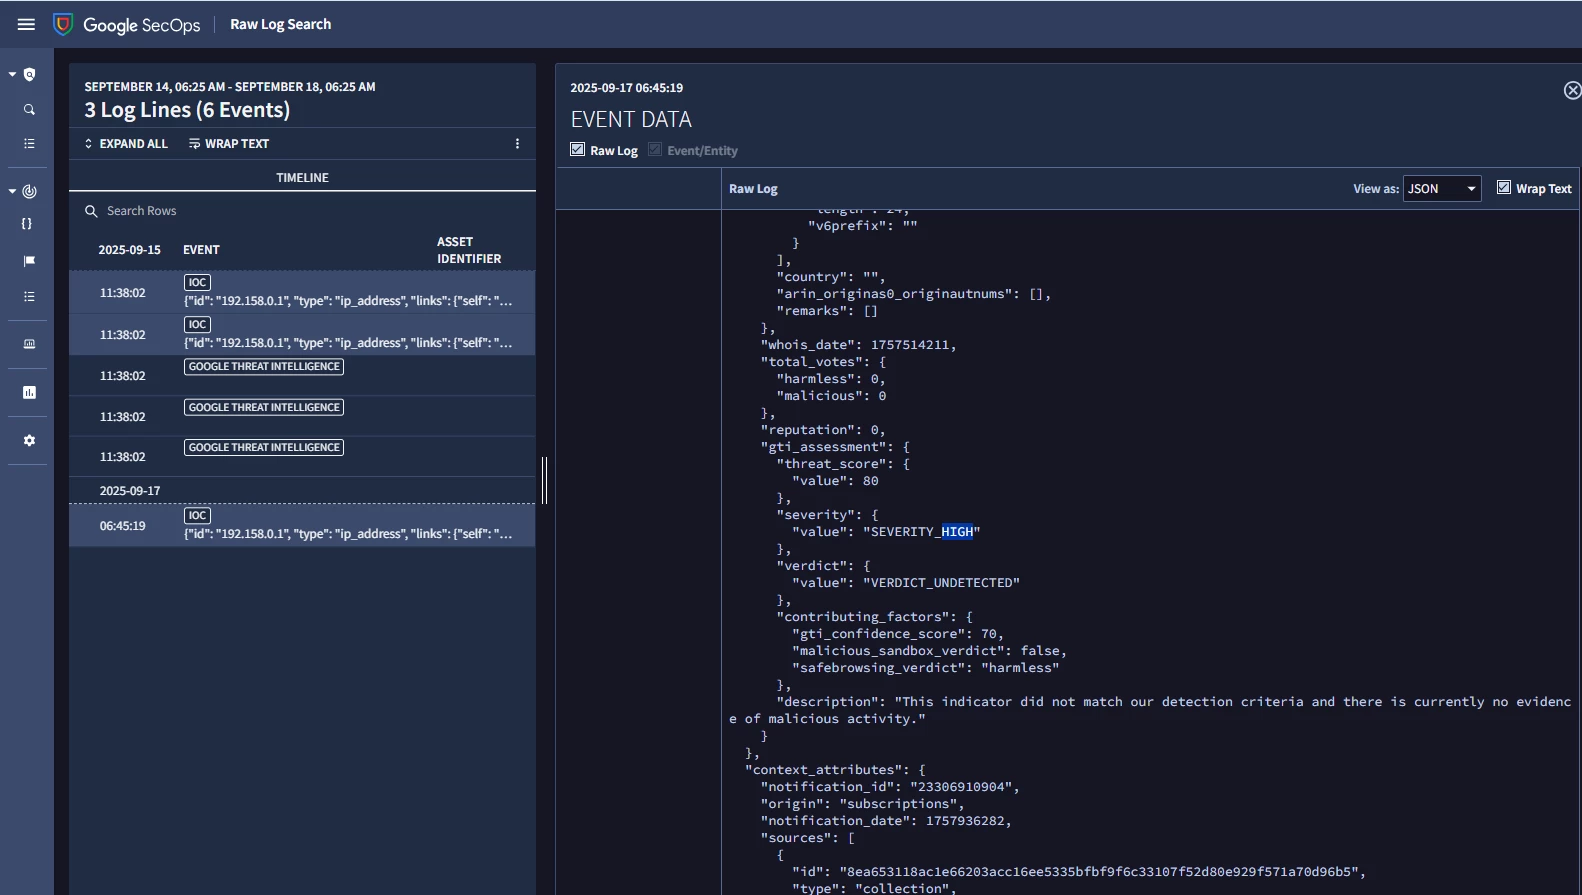Select the second 11:38:02 IOC log row
Viewport: 1582px width, 895px height.
tap(302, 334)
